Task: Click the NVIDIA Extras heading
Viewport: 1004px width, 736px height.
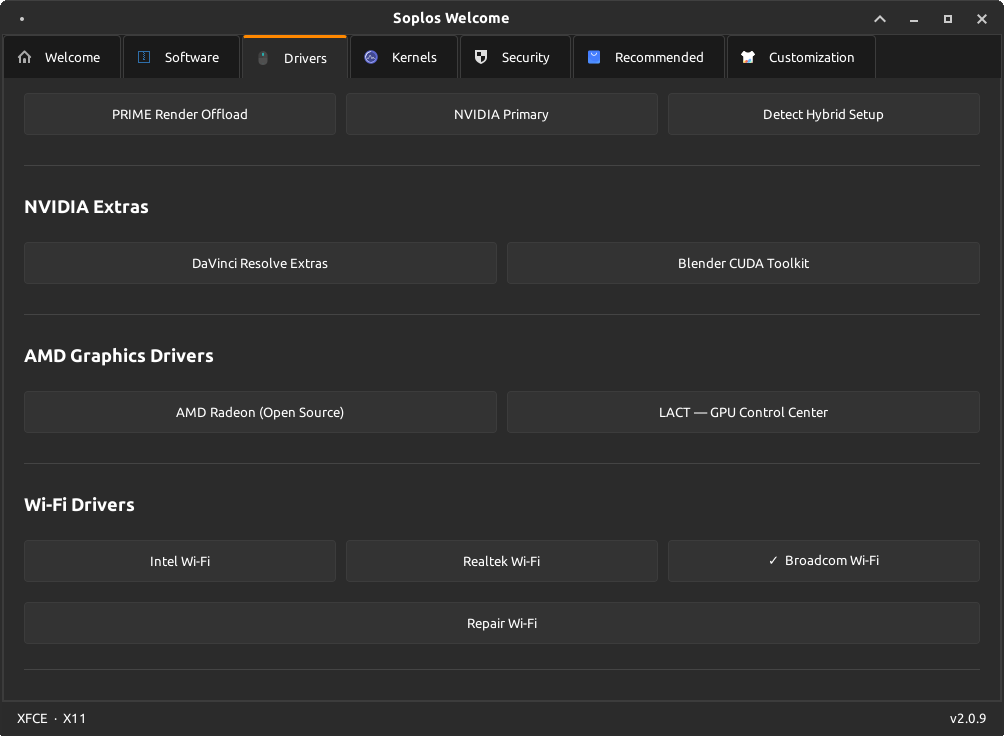Action: point(86,207)
